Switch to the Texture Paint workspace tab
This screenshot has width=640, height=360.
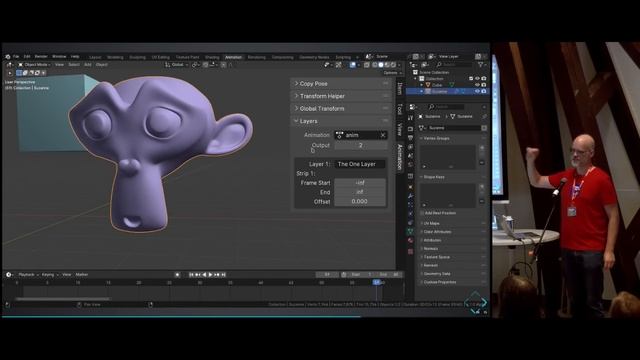187,57
